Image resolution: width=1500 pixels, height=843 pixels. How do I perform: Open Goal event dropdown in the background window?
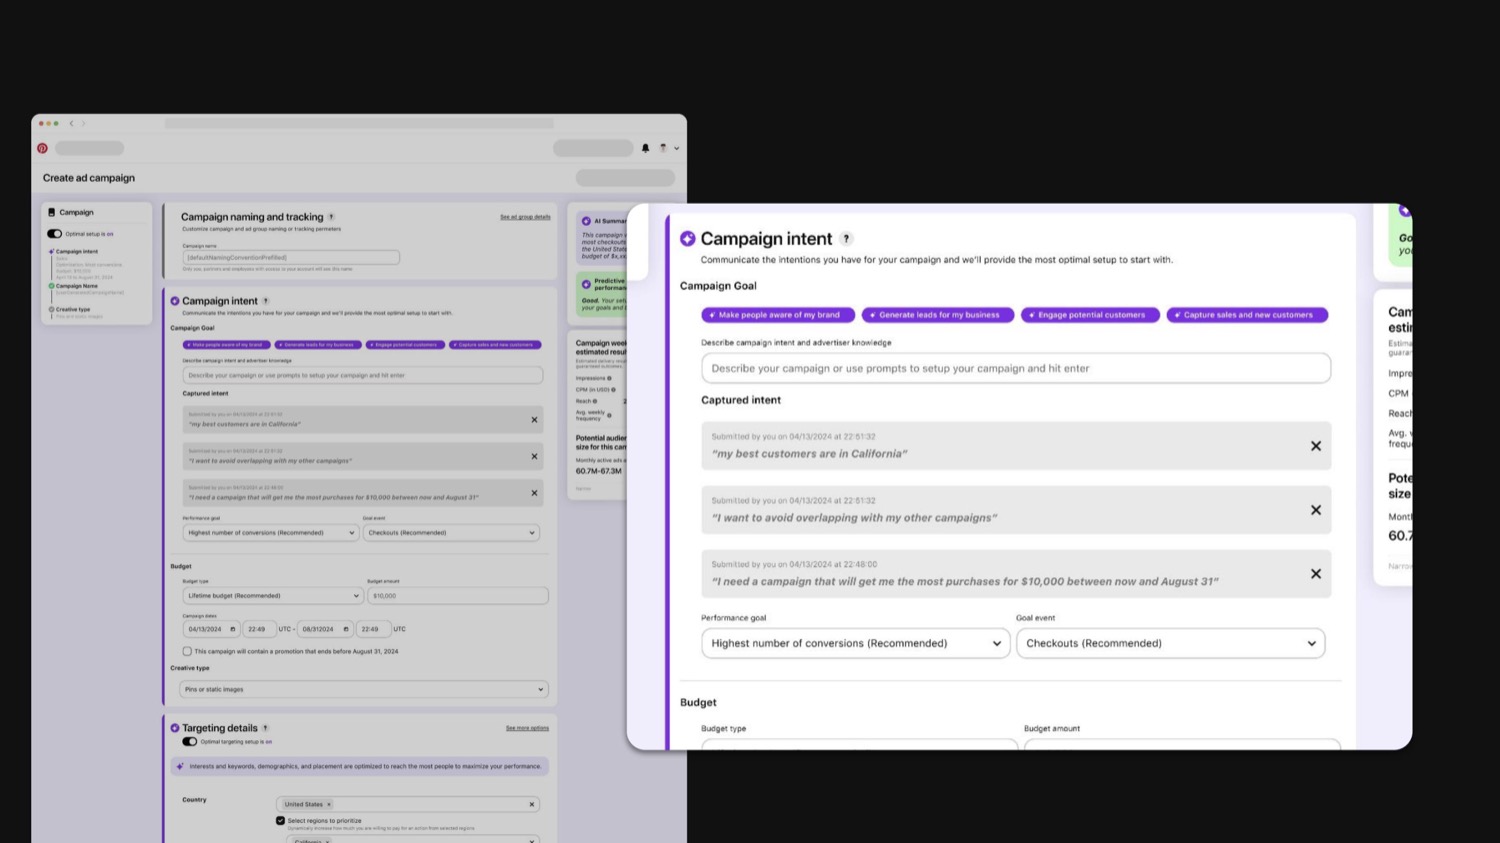click(x=451, y=533)
